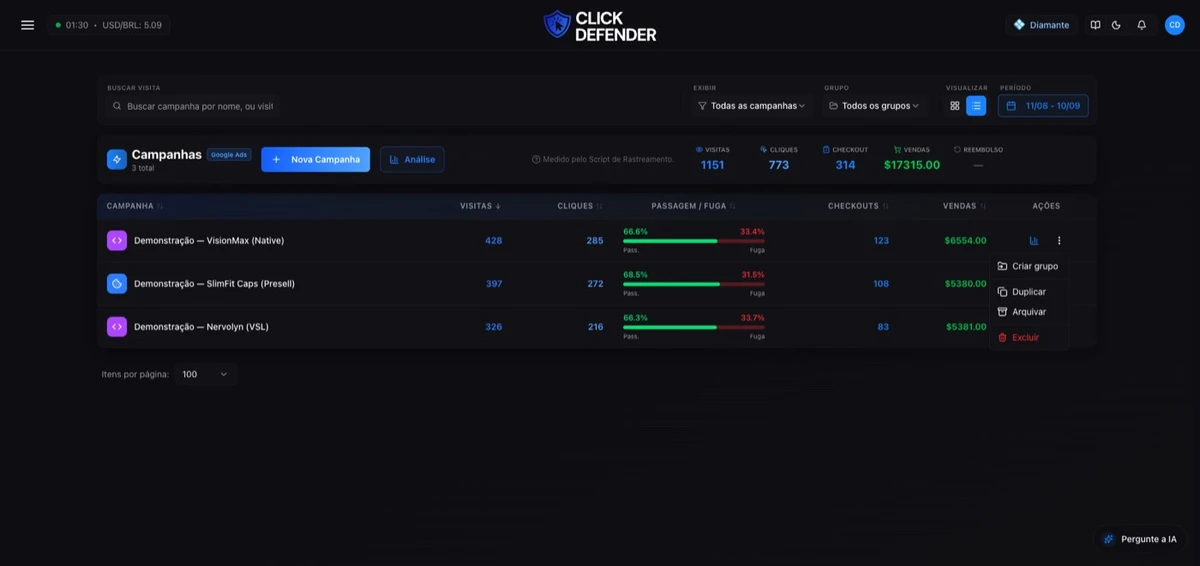Create a Nova Campanha
The height and width of the screenshot is (566, 1200).
(x=316, y=159)
